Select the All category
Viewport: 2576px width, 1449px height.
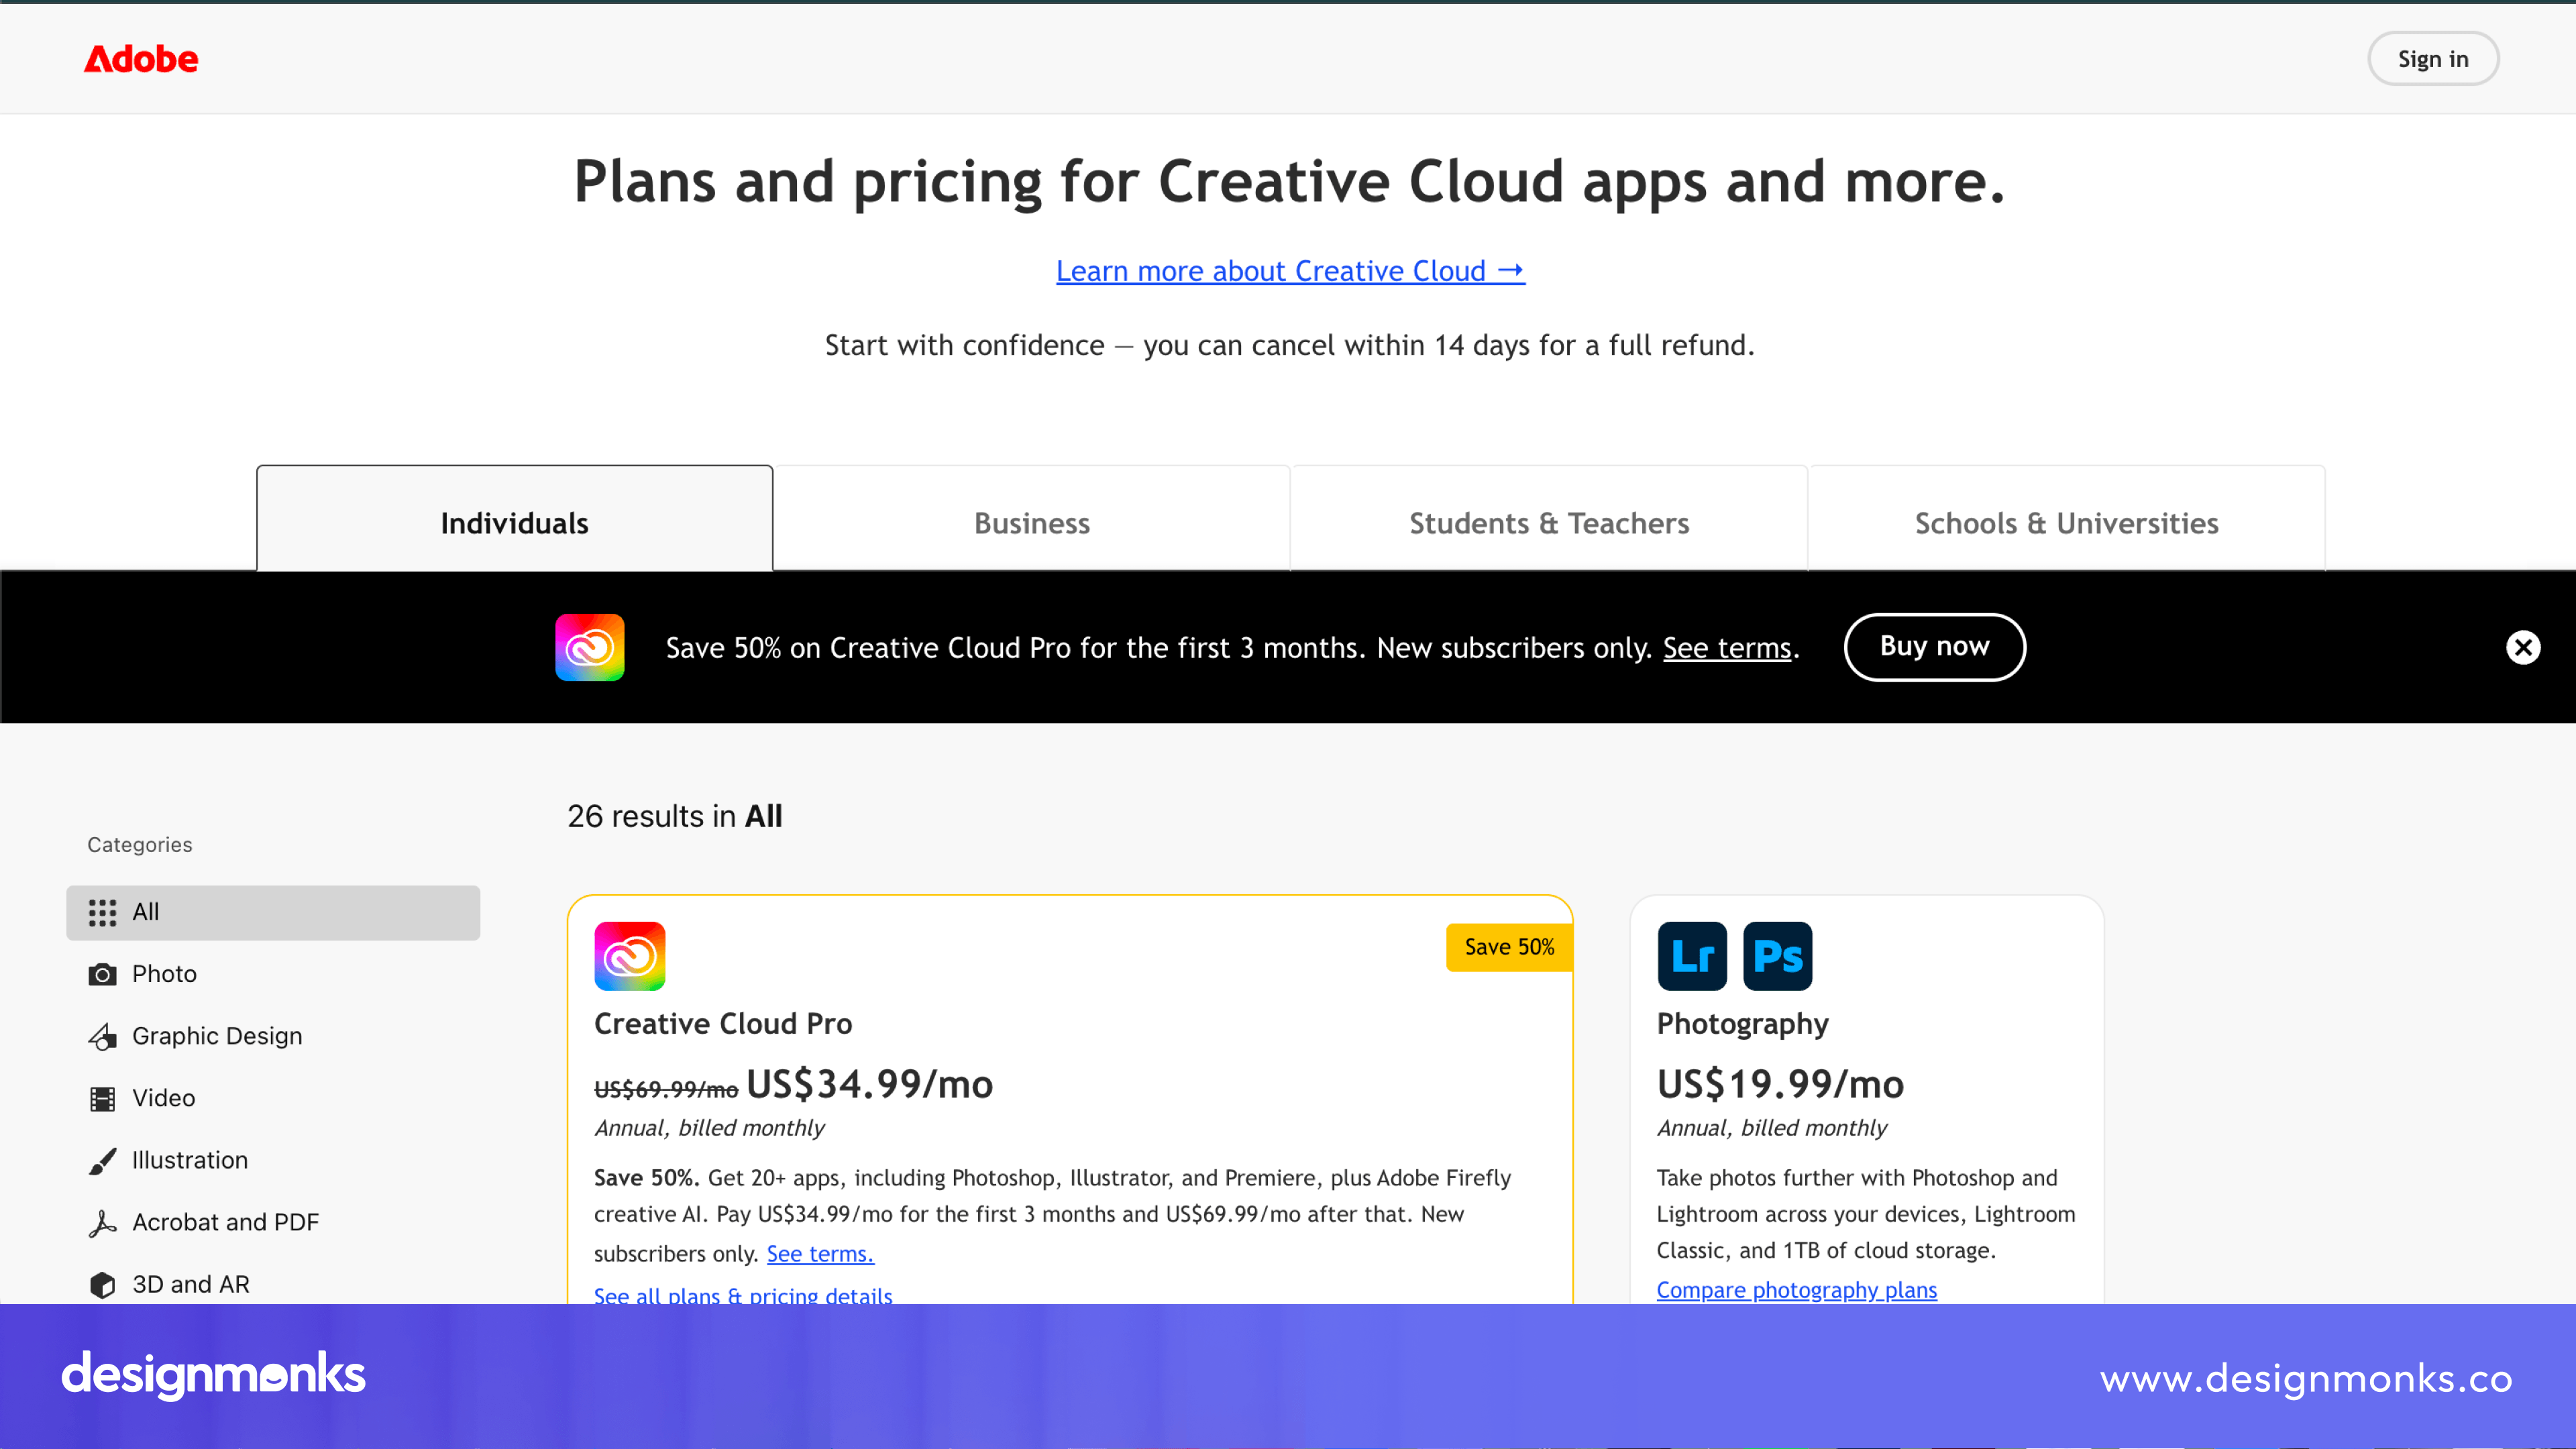pos(273,912)
